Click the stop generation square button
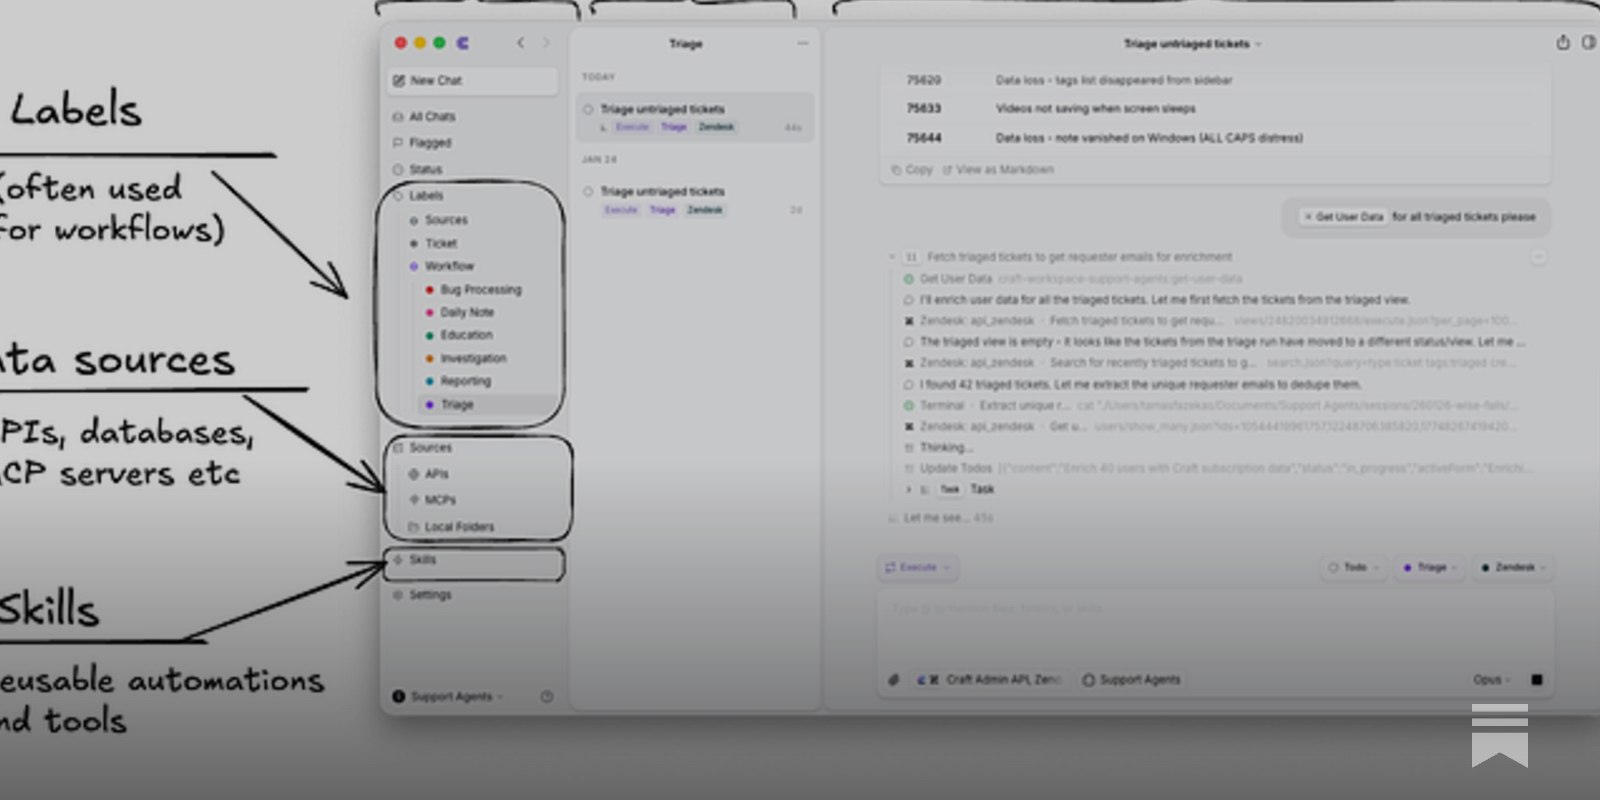The image size is (1600, 800). click(x=1537, y=680)
